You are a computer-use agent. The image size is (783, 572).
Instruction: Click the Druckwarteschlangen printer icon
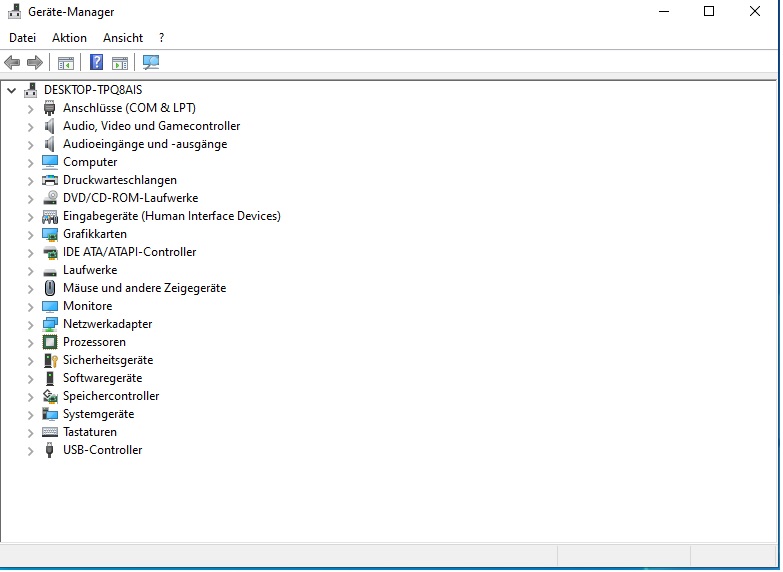coord(50,180)
